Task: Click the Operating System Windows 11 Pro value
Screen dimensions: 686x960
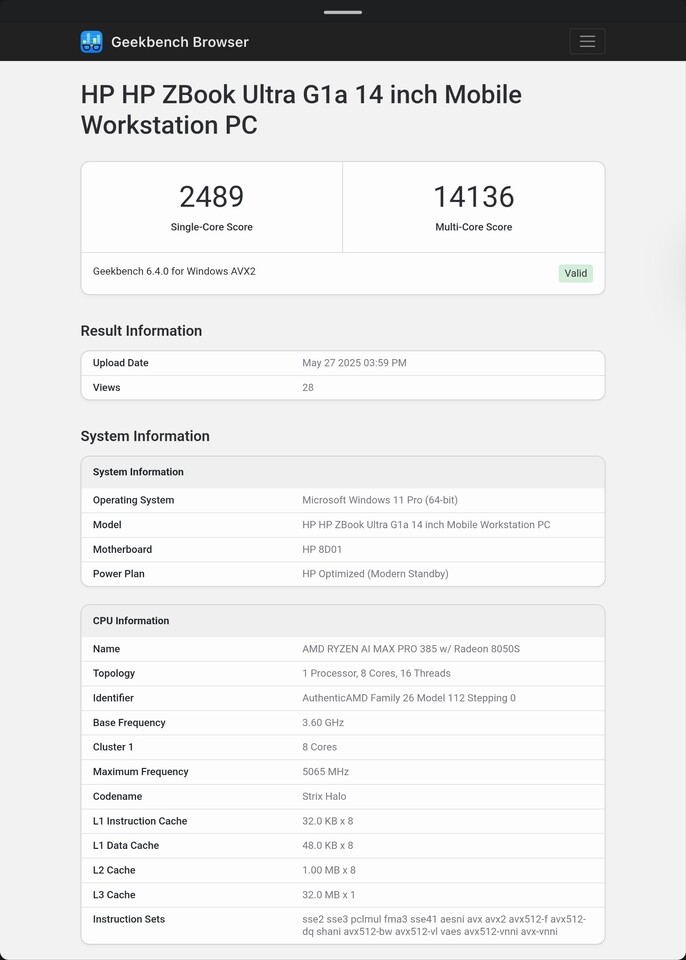Action: pyautogui.click(x=380, y=500)
